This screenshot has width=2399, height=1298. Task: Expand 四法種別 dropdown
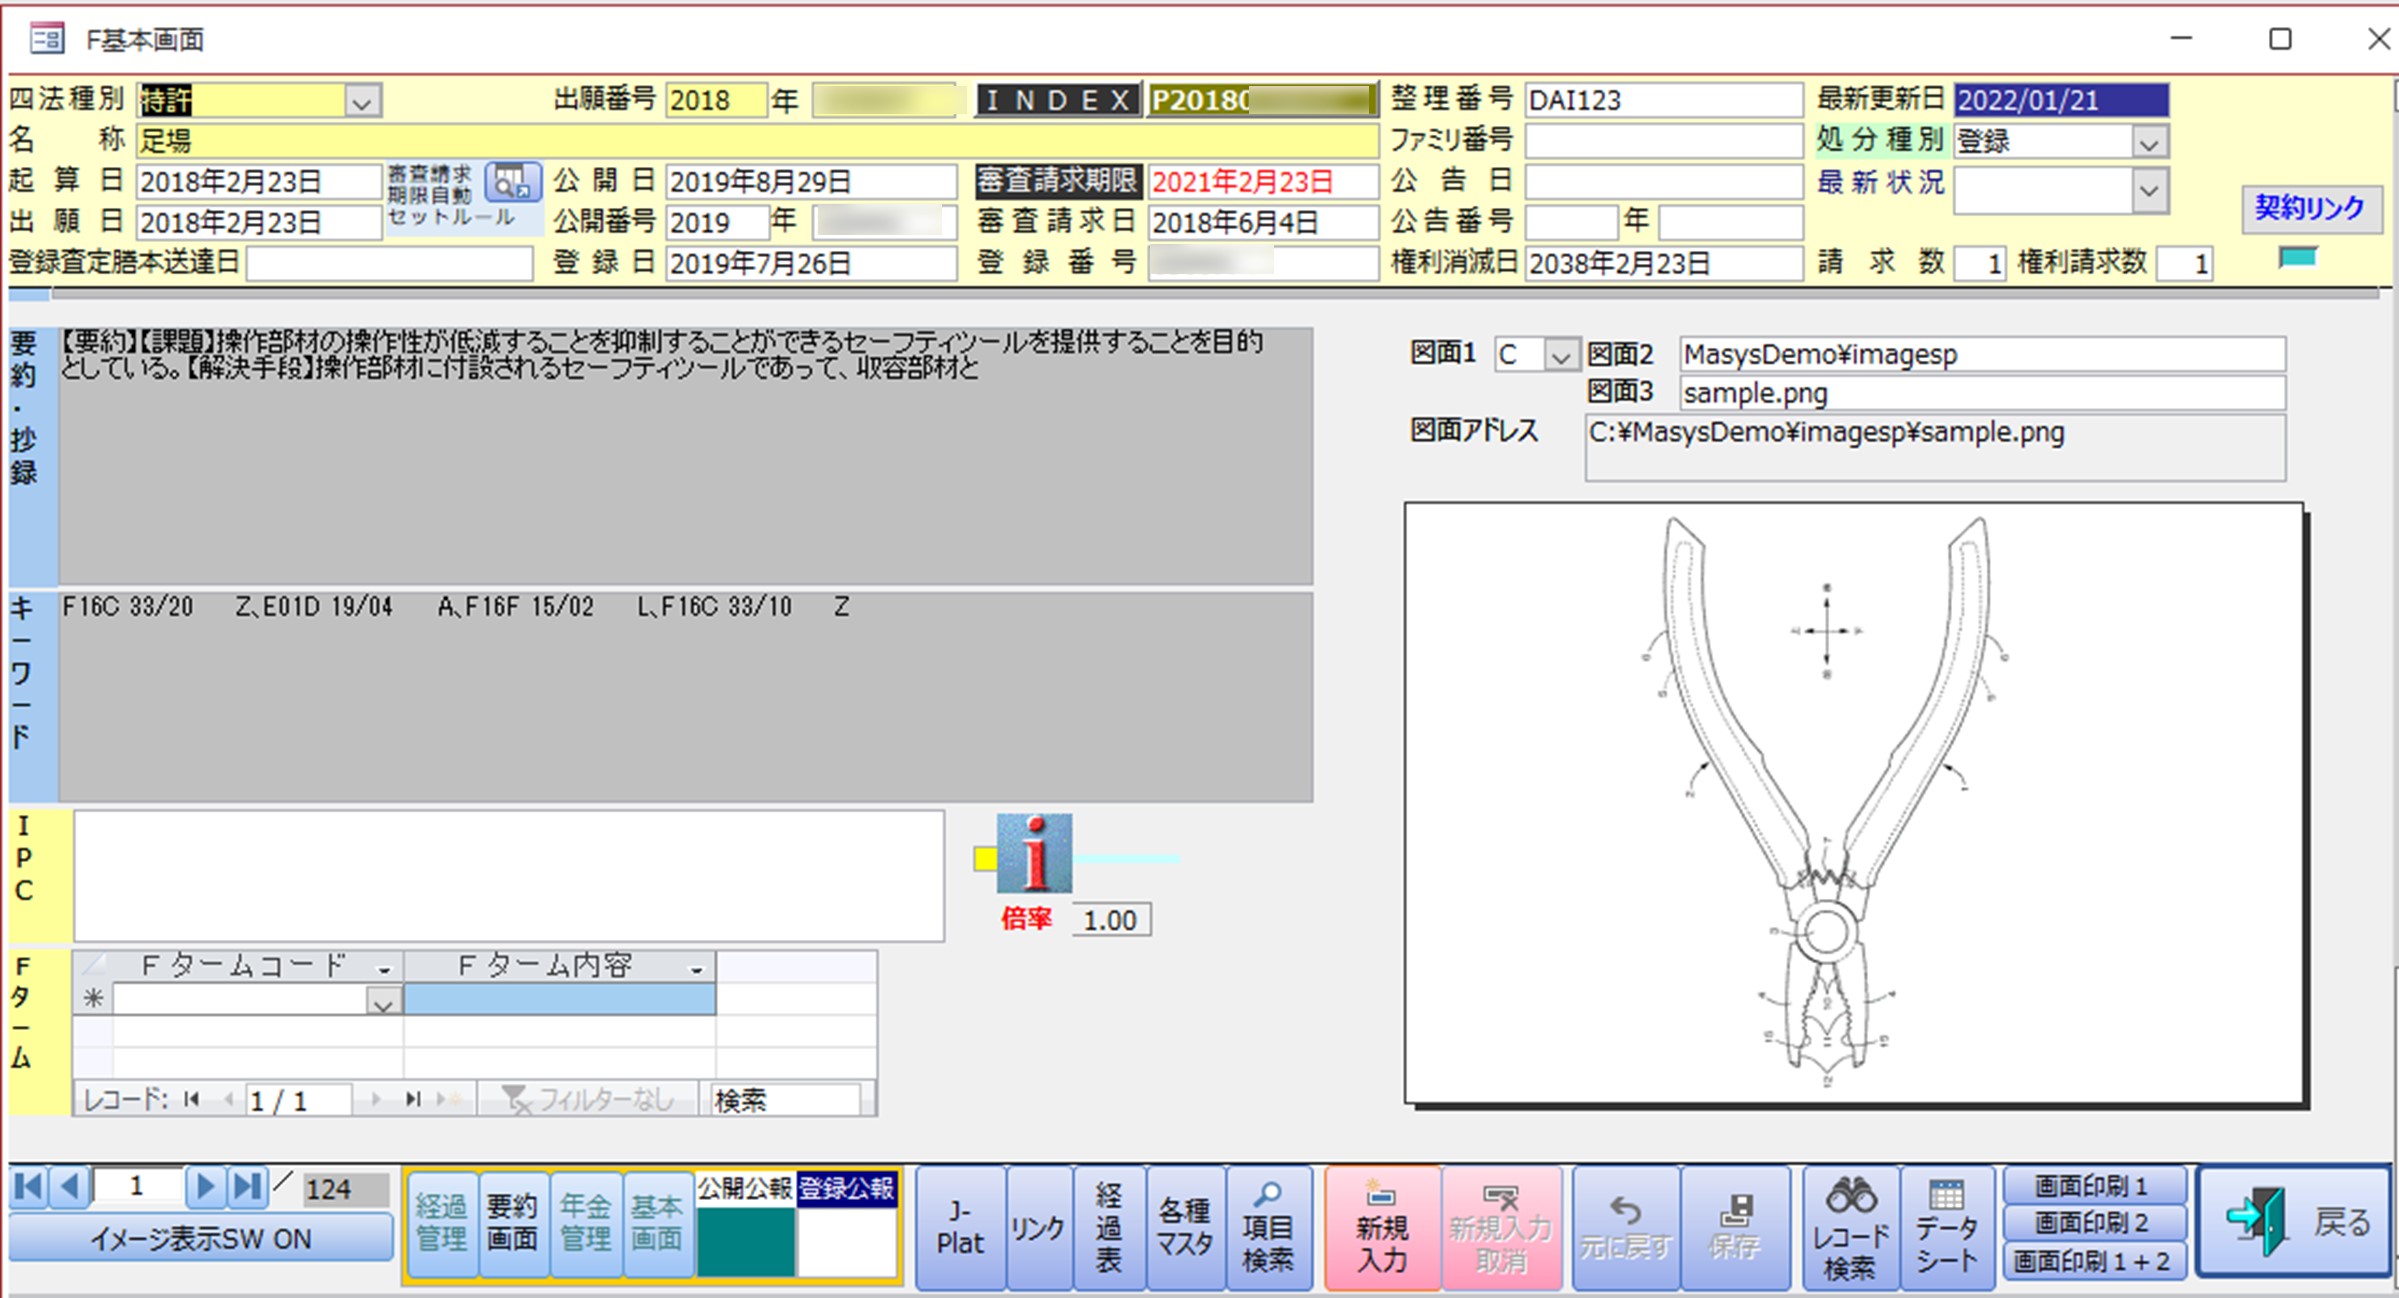pos(362,101)
